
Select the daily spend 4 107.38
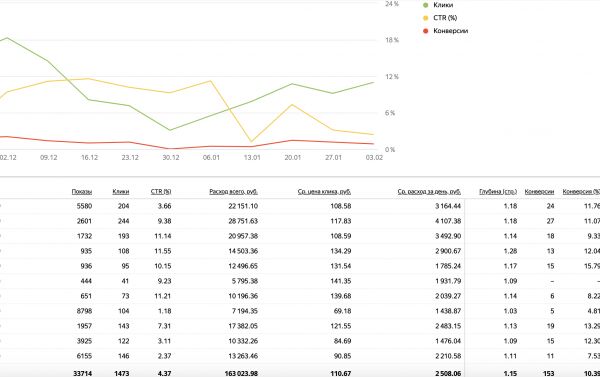[448, 221]
